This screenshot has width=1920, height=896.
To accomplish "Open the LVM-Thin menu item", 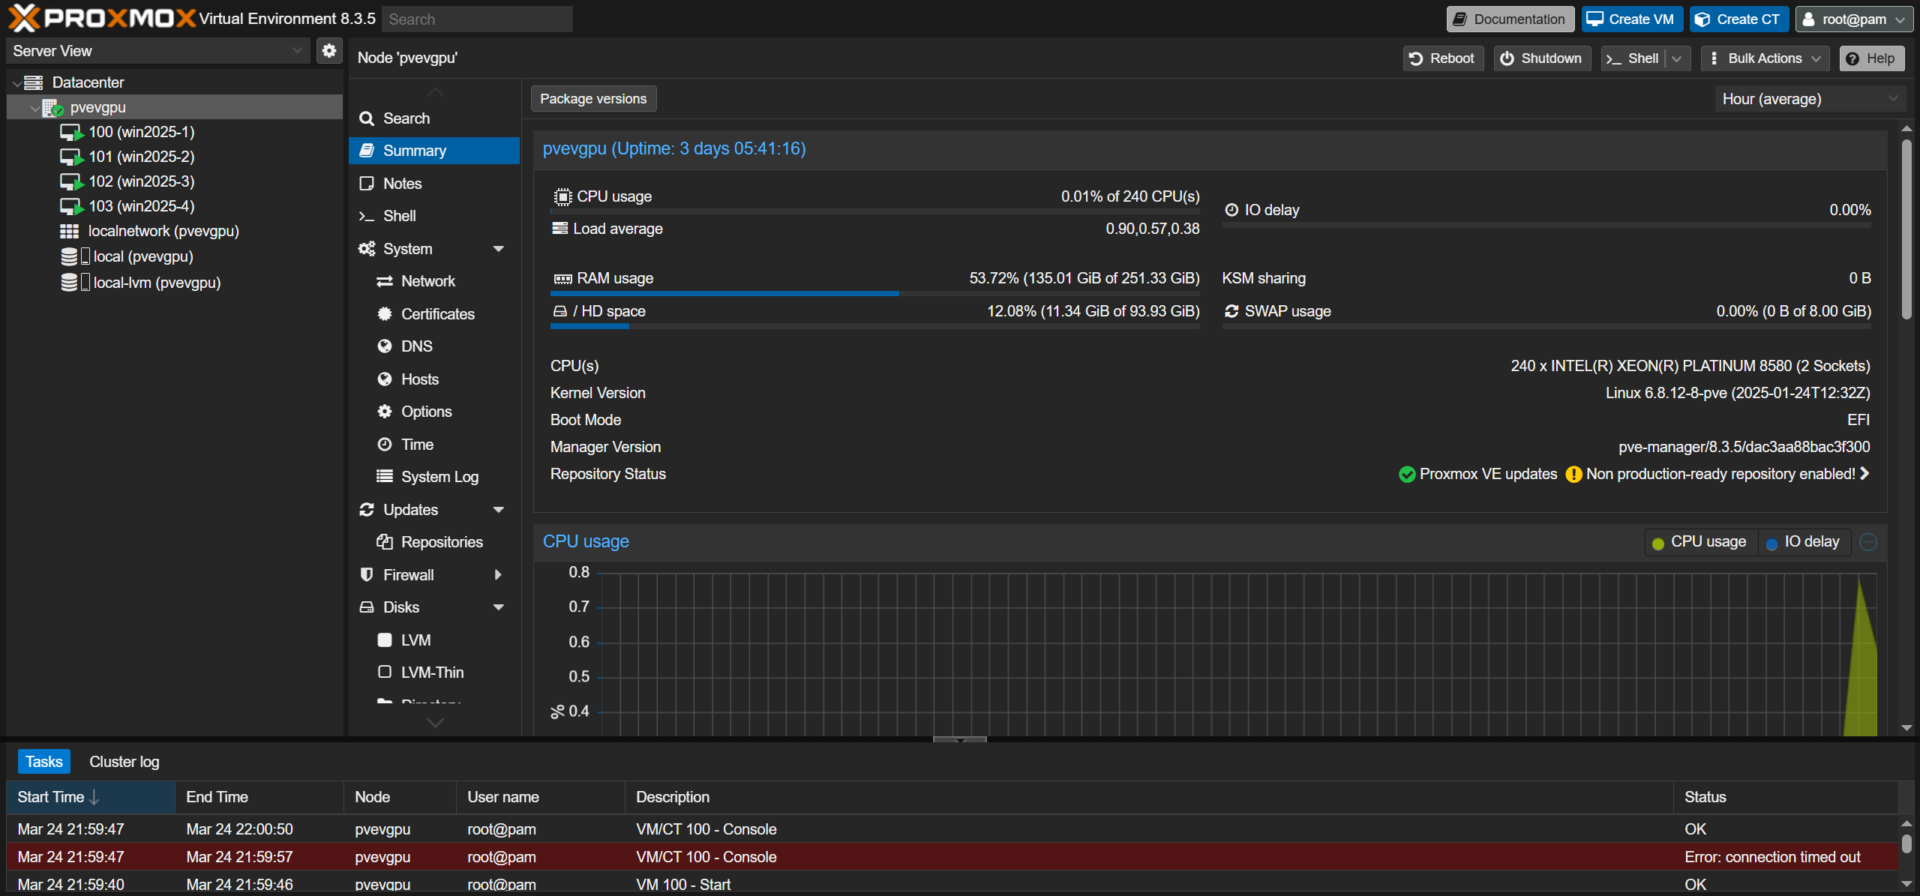I will click(x=434, y=673).
